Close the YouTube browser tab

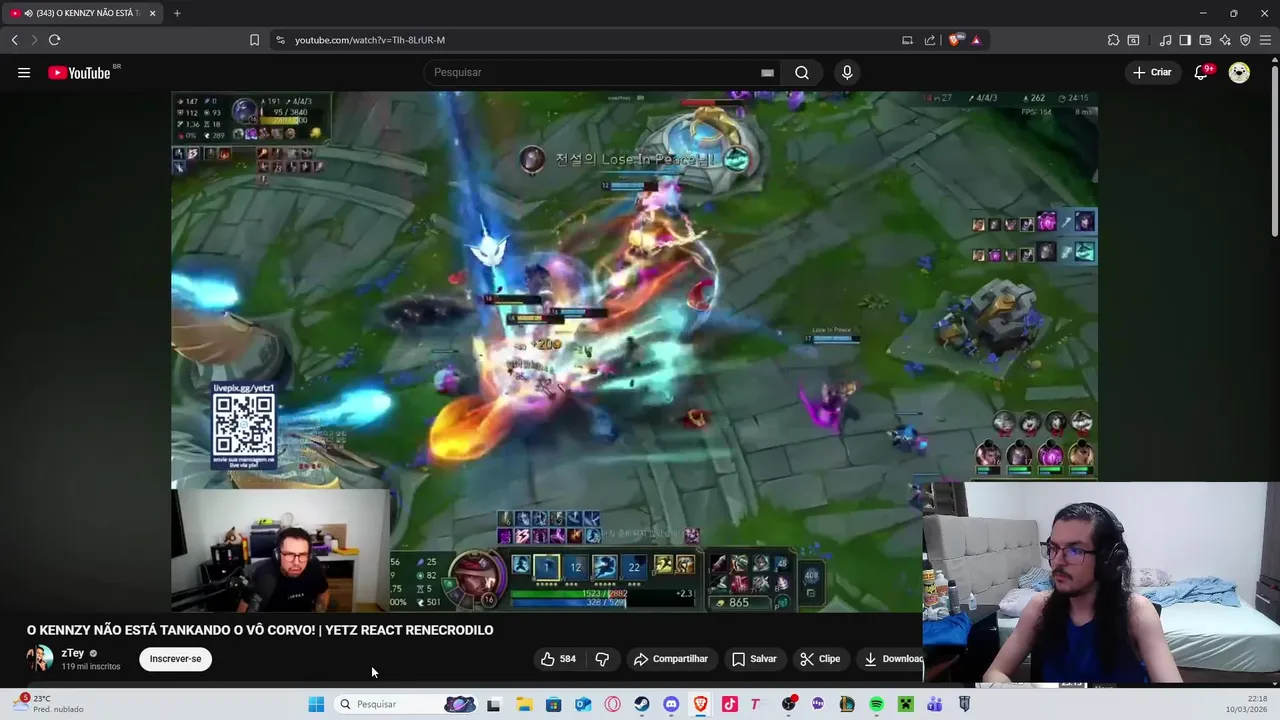[153, 13]
